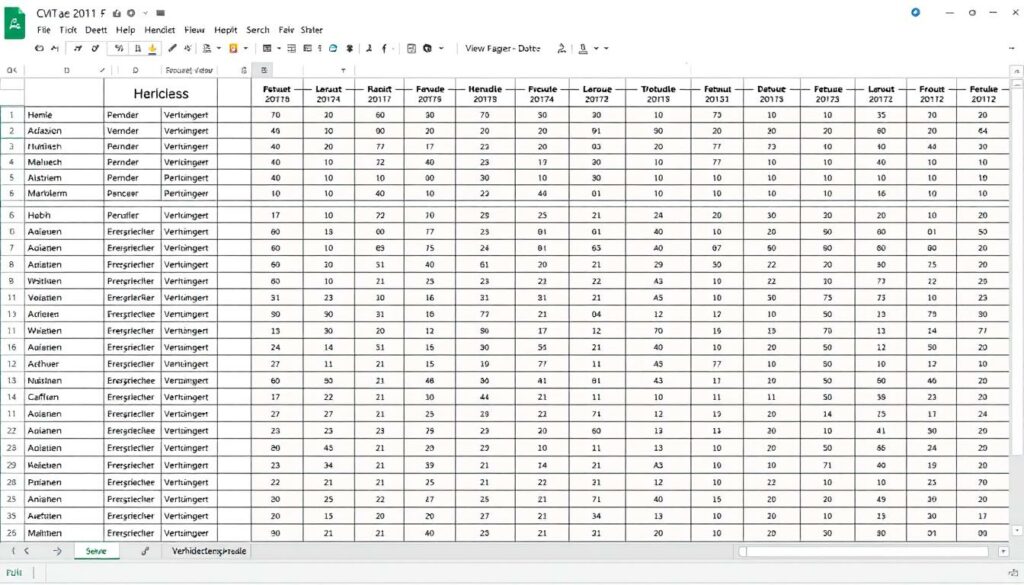Click the merge cells icon
Image resolution: width=1024 pixels, height=585 pixels.
click(291, 48)
